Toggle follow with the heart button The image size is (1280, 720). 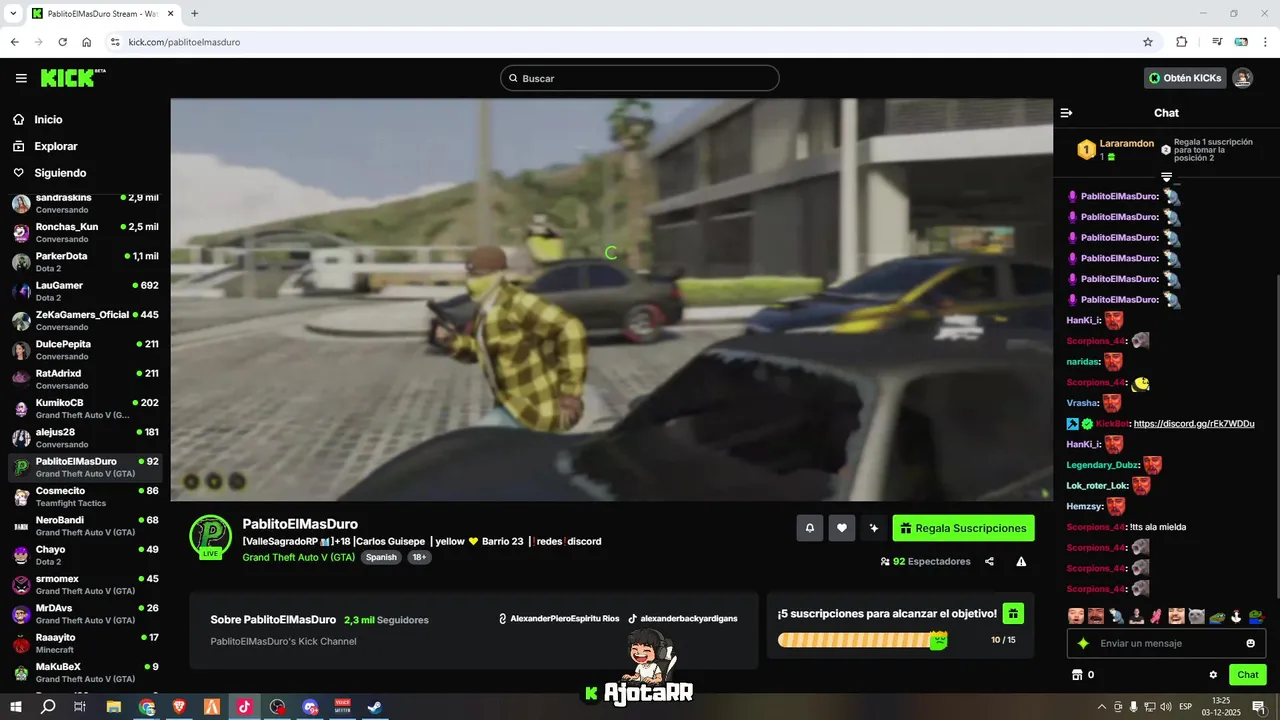tap(842, 528)
